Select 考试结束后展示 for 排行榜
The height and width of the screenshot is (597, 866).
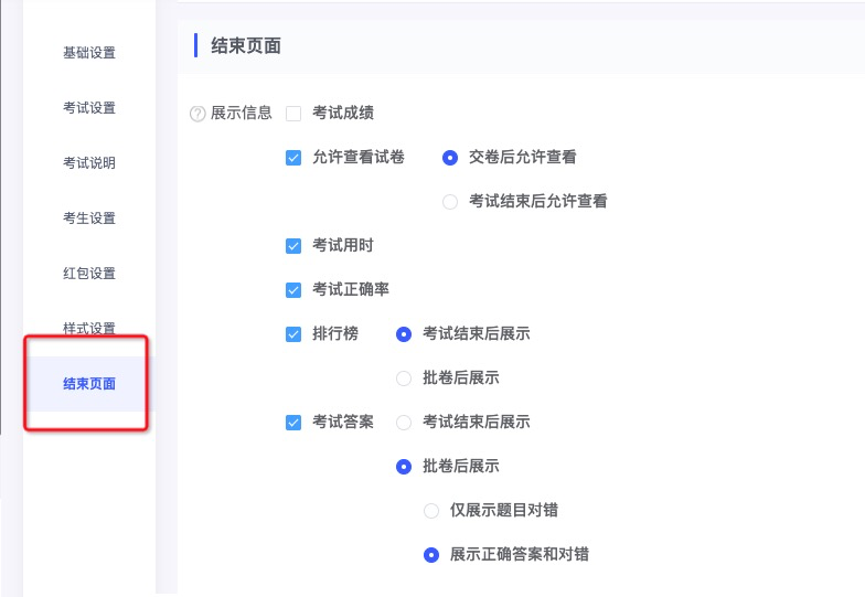404,334
